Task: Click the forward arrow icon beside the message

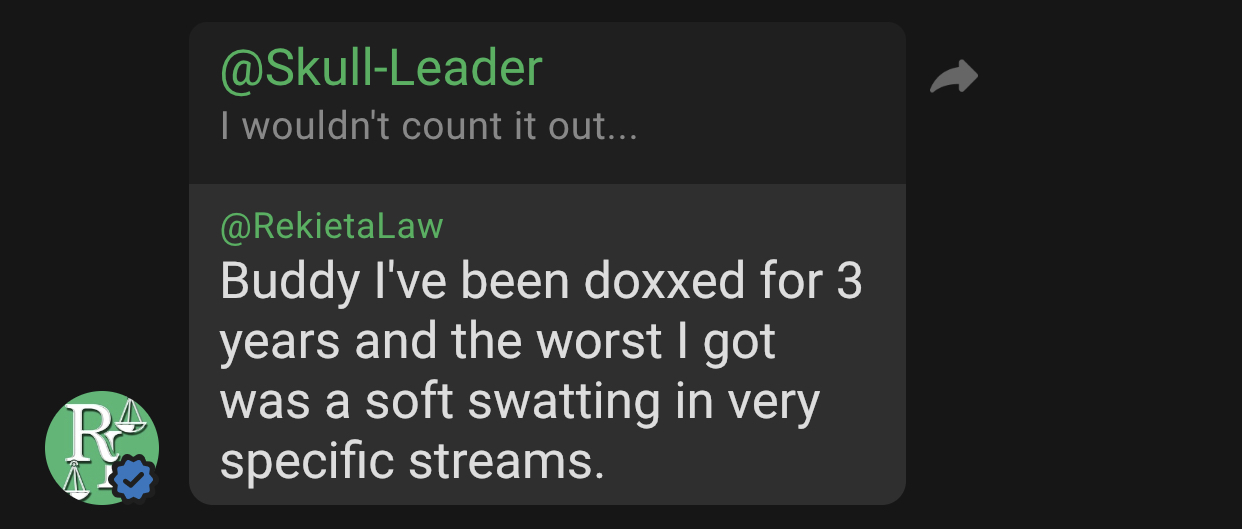Action: (x=953, y=77)
